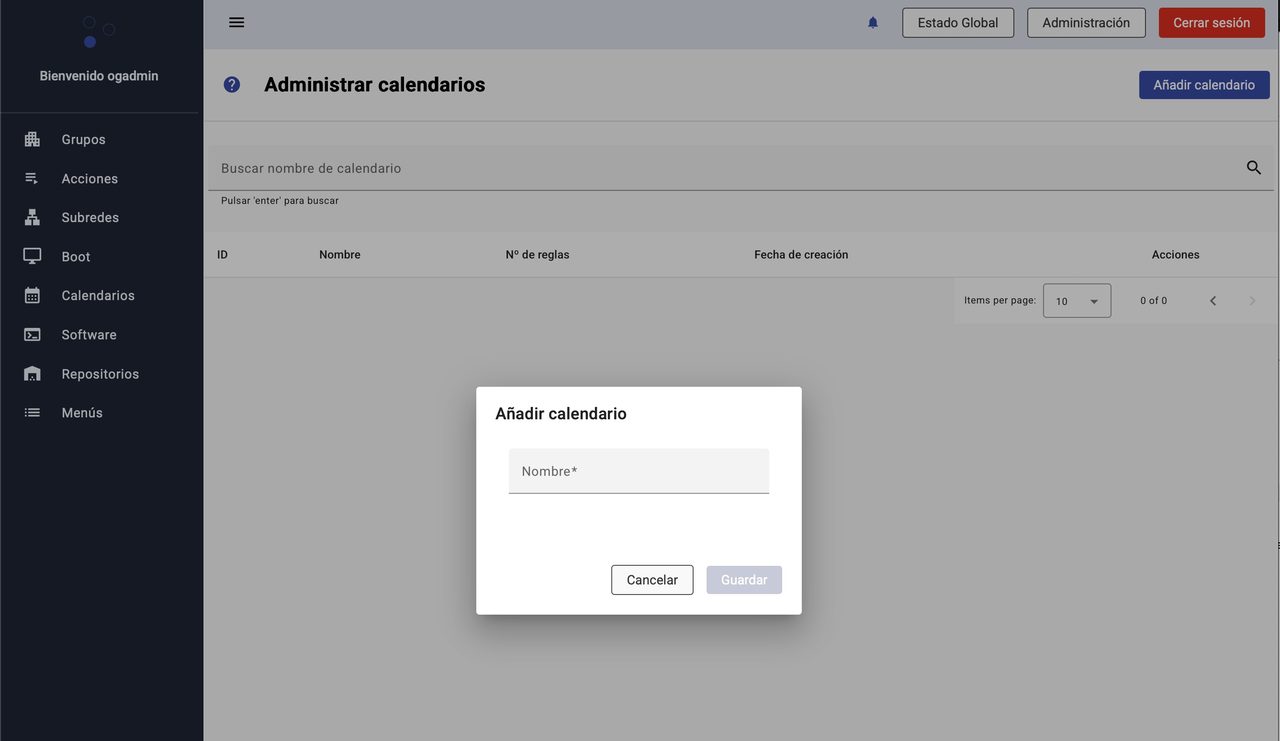
Task: Click the help question mark icon
Action: [x=232, y=85]
